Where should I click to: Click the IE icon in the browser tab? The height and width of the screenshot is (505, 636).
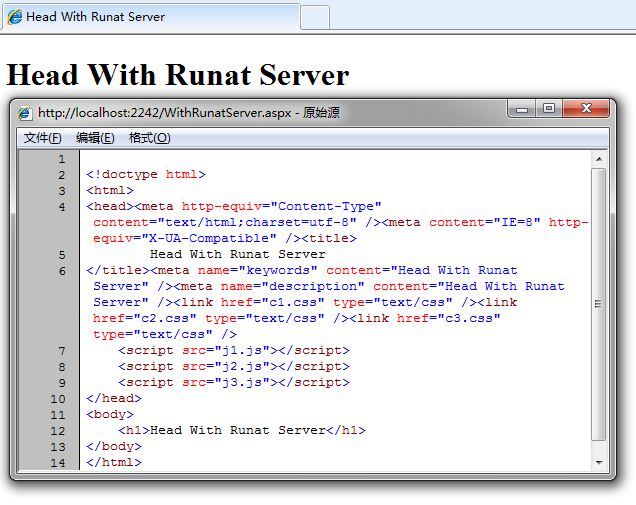click(15, 16)
